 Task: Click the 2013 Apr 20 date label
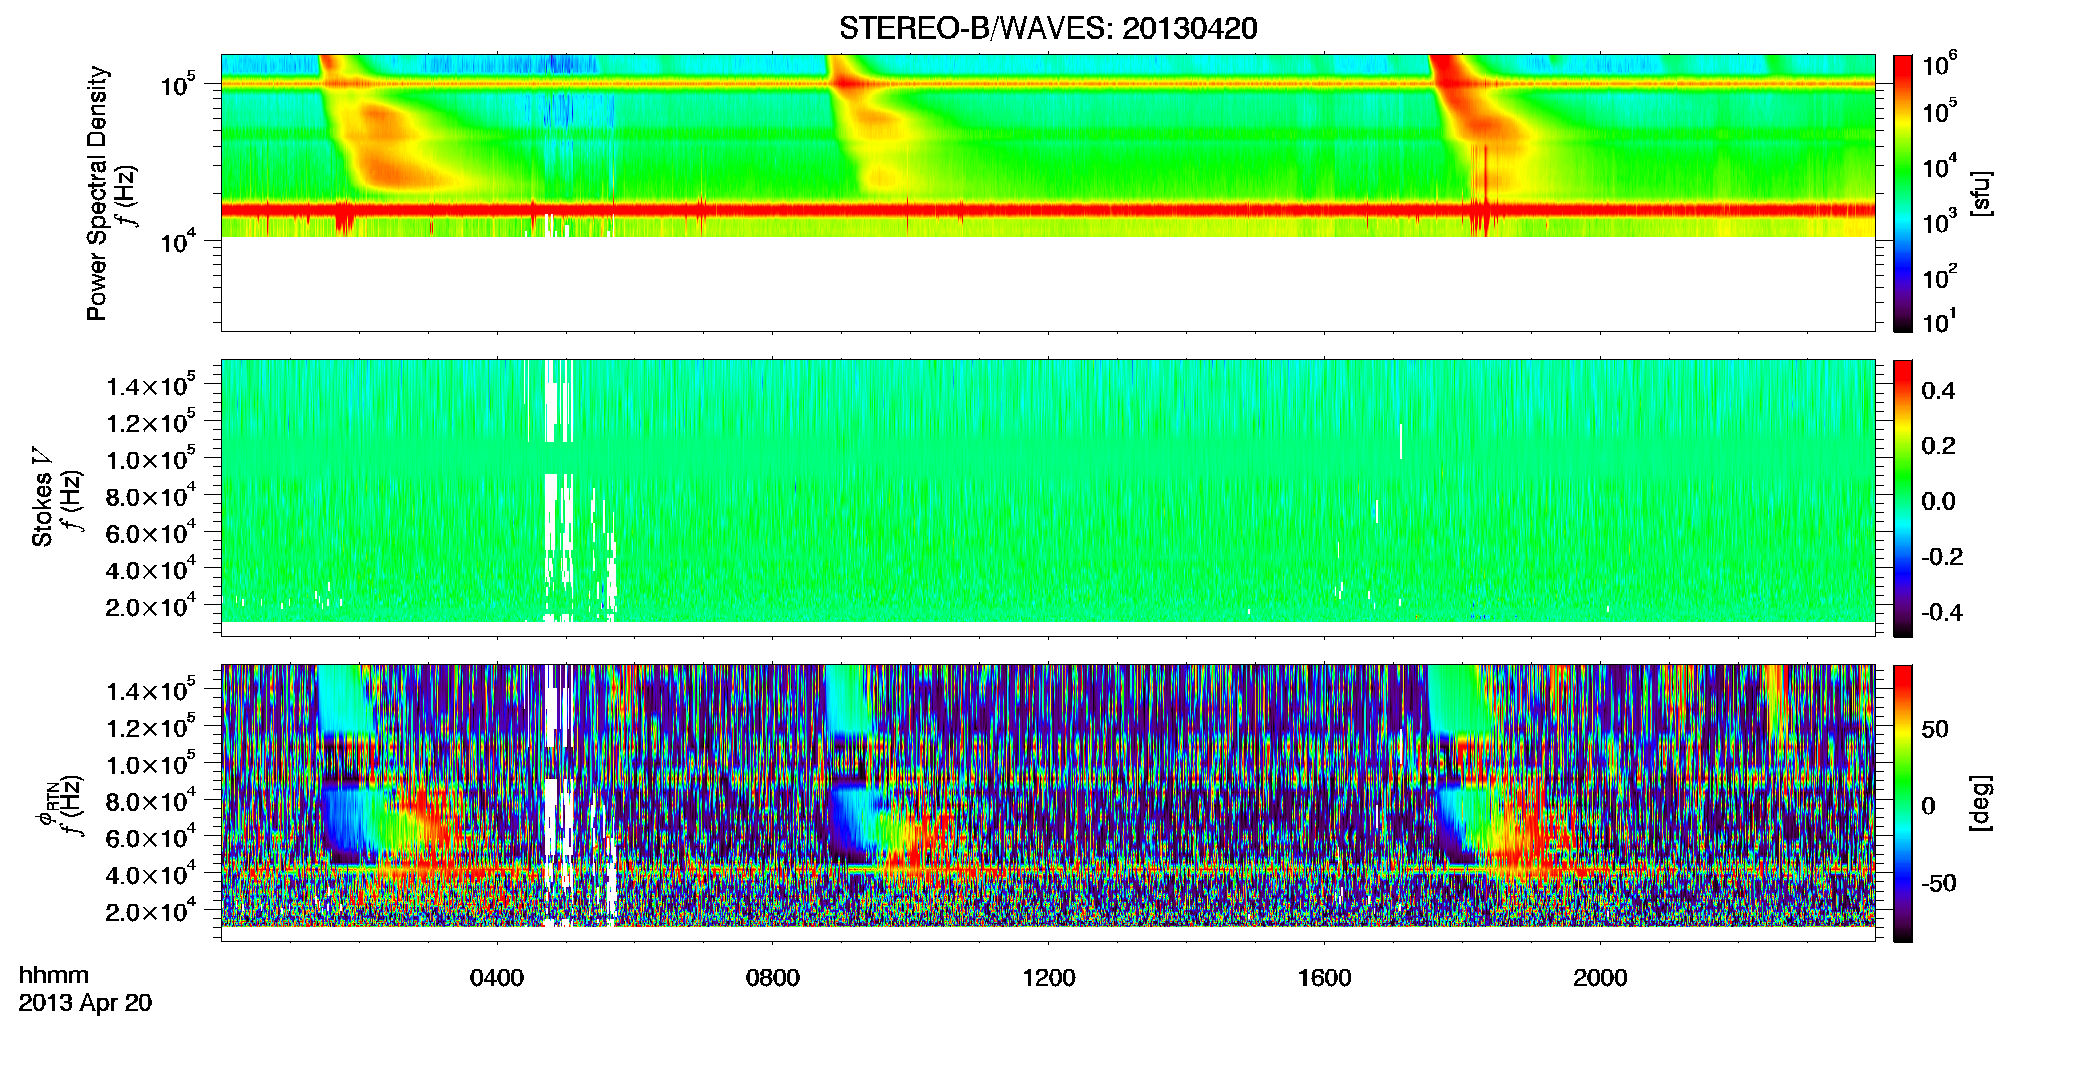pos(85,1003)
